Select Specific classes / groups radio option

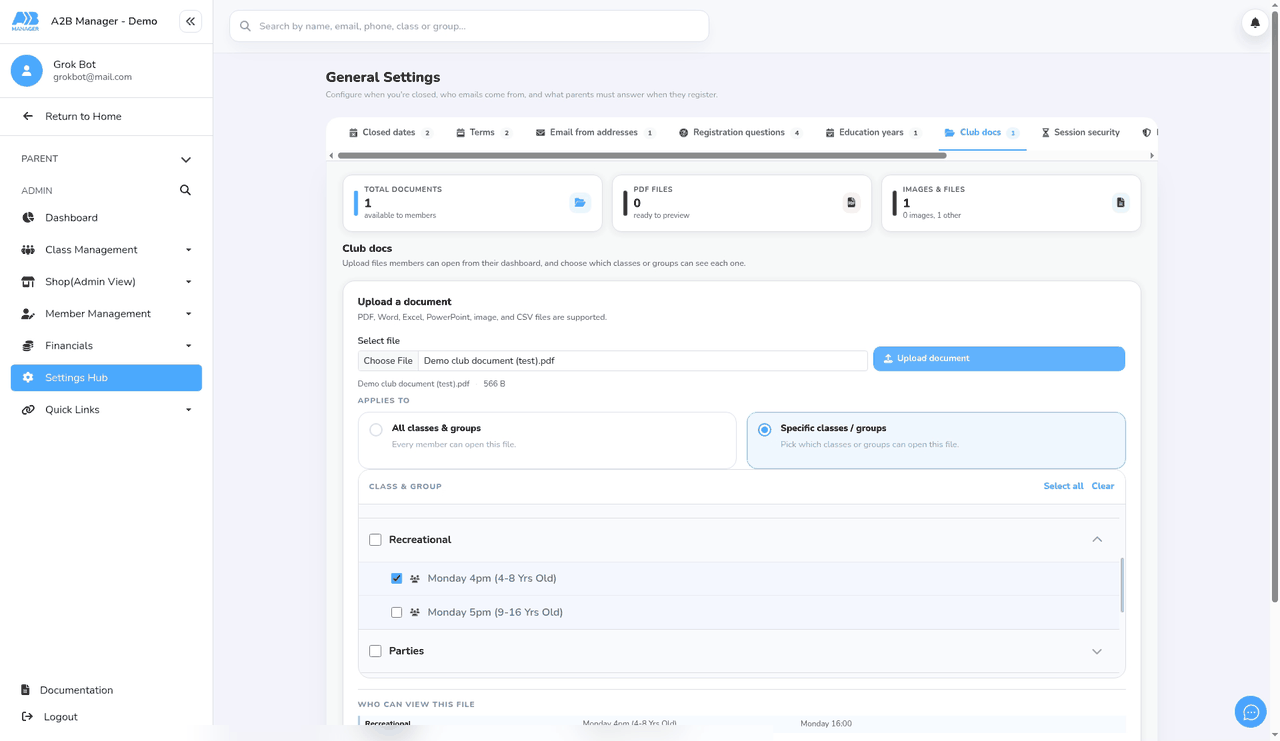765,430
